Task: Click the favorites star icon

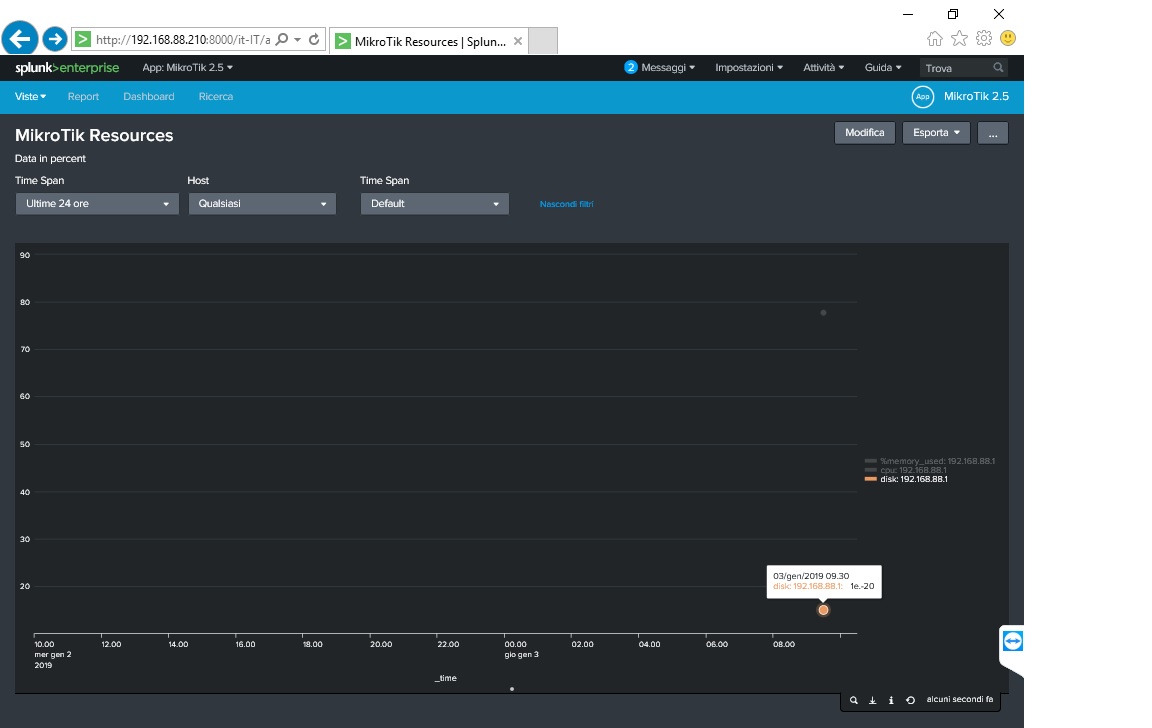Action: coord(960,38)
